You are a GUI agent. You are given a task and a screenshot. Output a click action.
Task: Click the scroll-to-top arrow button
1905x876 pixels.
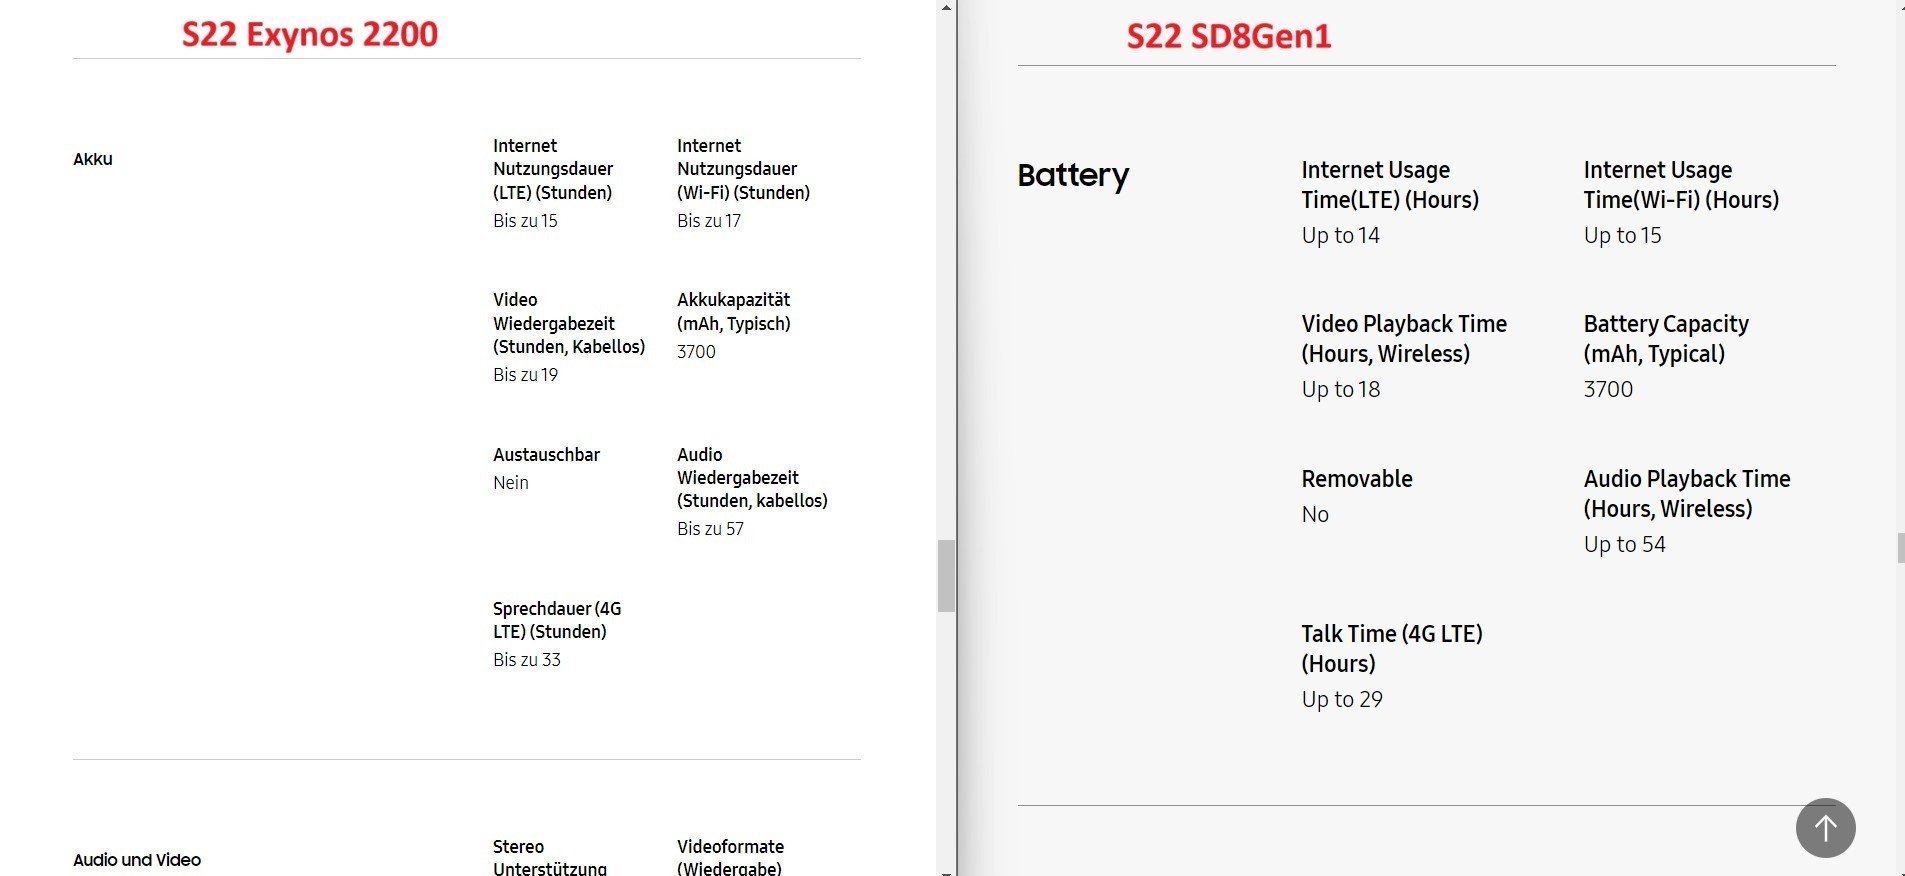[1825, 827]
